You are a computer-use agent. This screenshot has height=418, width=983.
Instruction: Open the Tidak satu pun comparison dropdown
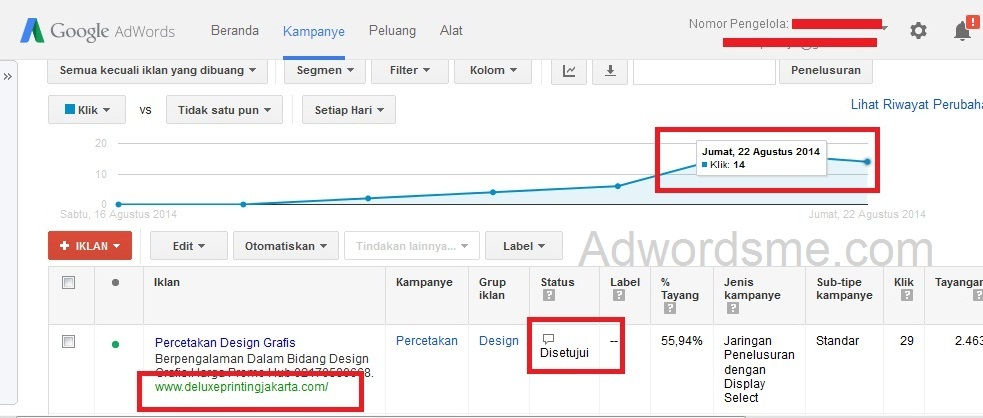(224, 110)
